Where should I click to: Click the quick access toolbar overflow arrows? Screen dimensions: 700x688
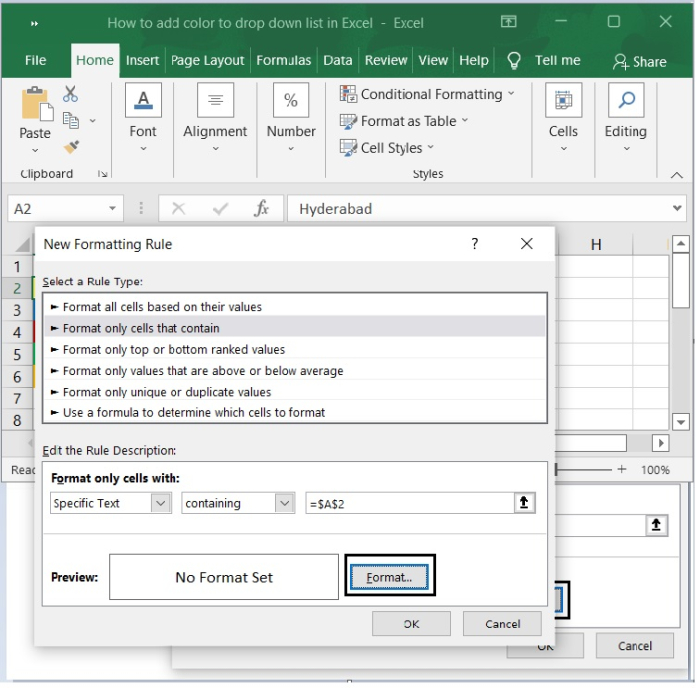pyautogui.click(x=34, y=24)
